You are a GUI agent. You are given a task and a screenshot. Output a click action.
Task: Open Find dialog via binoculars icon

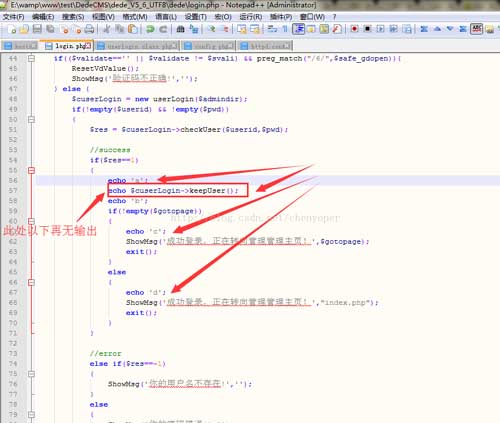180,29
